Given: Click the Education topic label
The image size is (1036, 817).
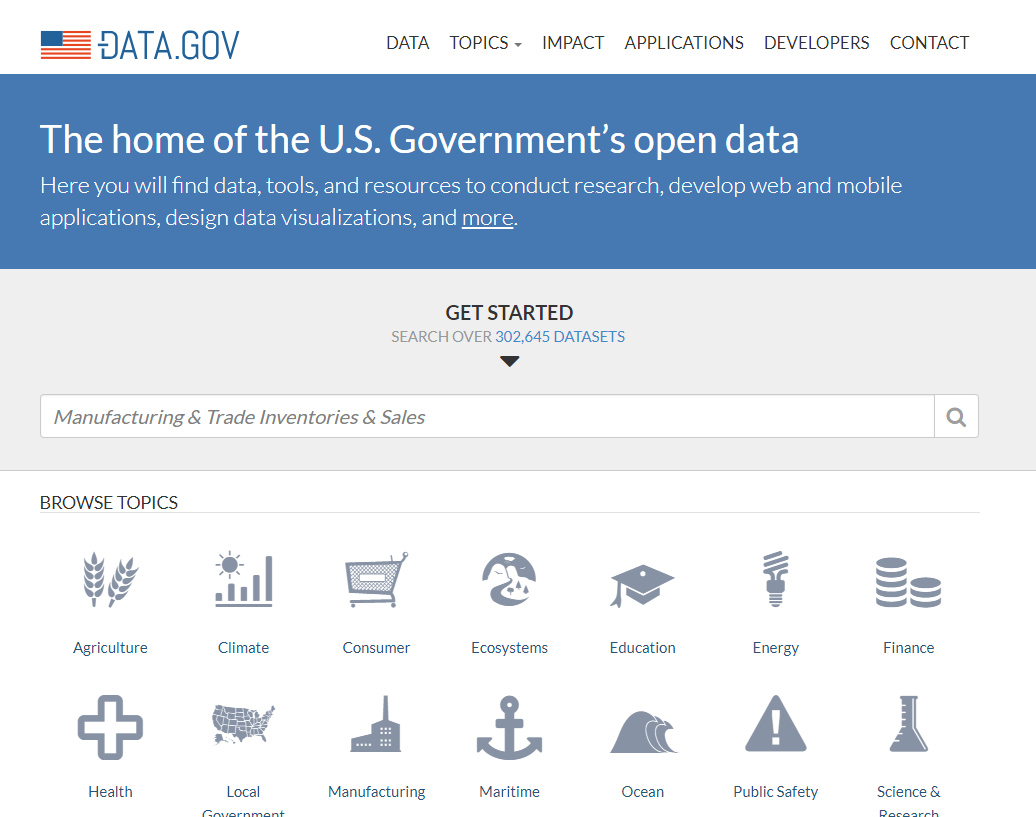Looking at the screenshot, I should tap(642, 648).
